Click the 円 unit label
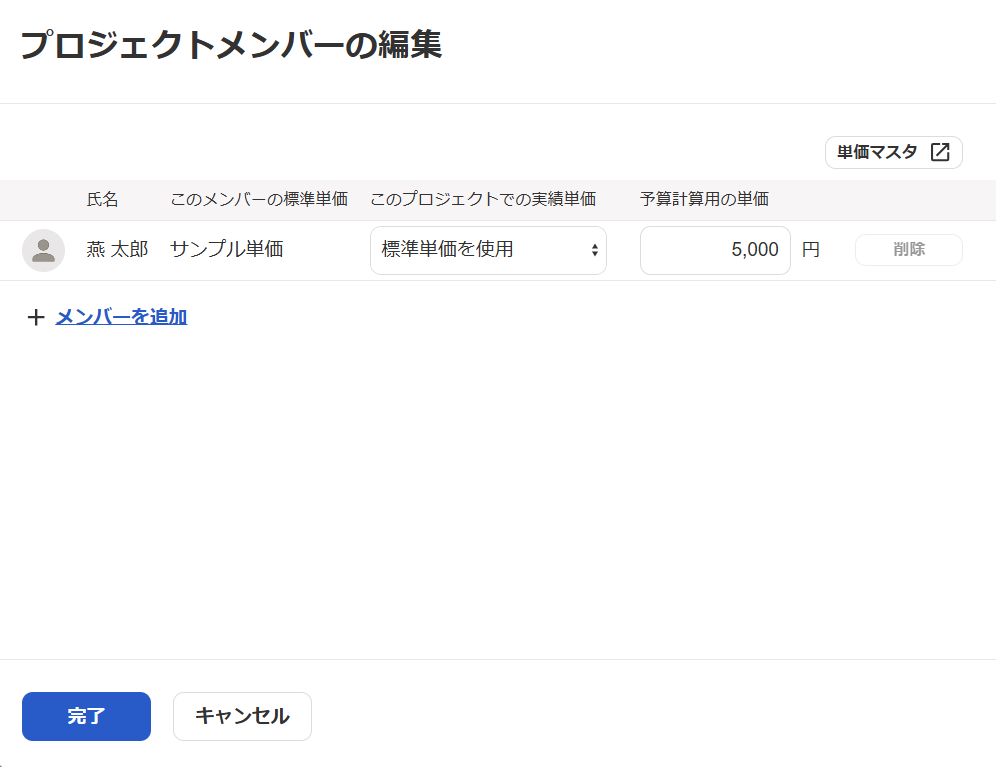This screenshot has height=767, width=996. click(811, 250)
